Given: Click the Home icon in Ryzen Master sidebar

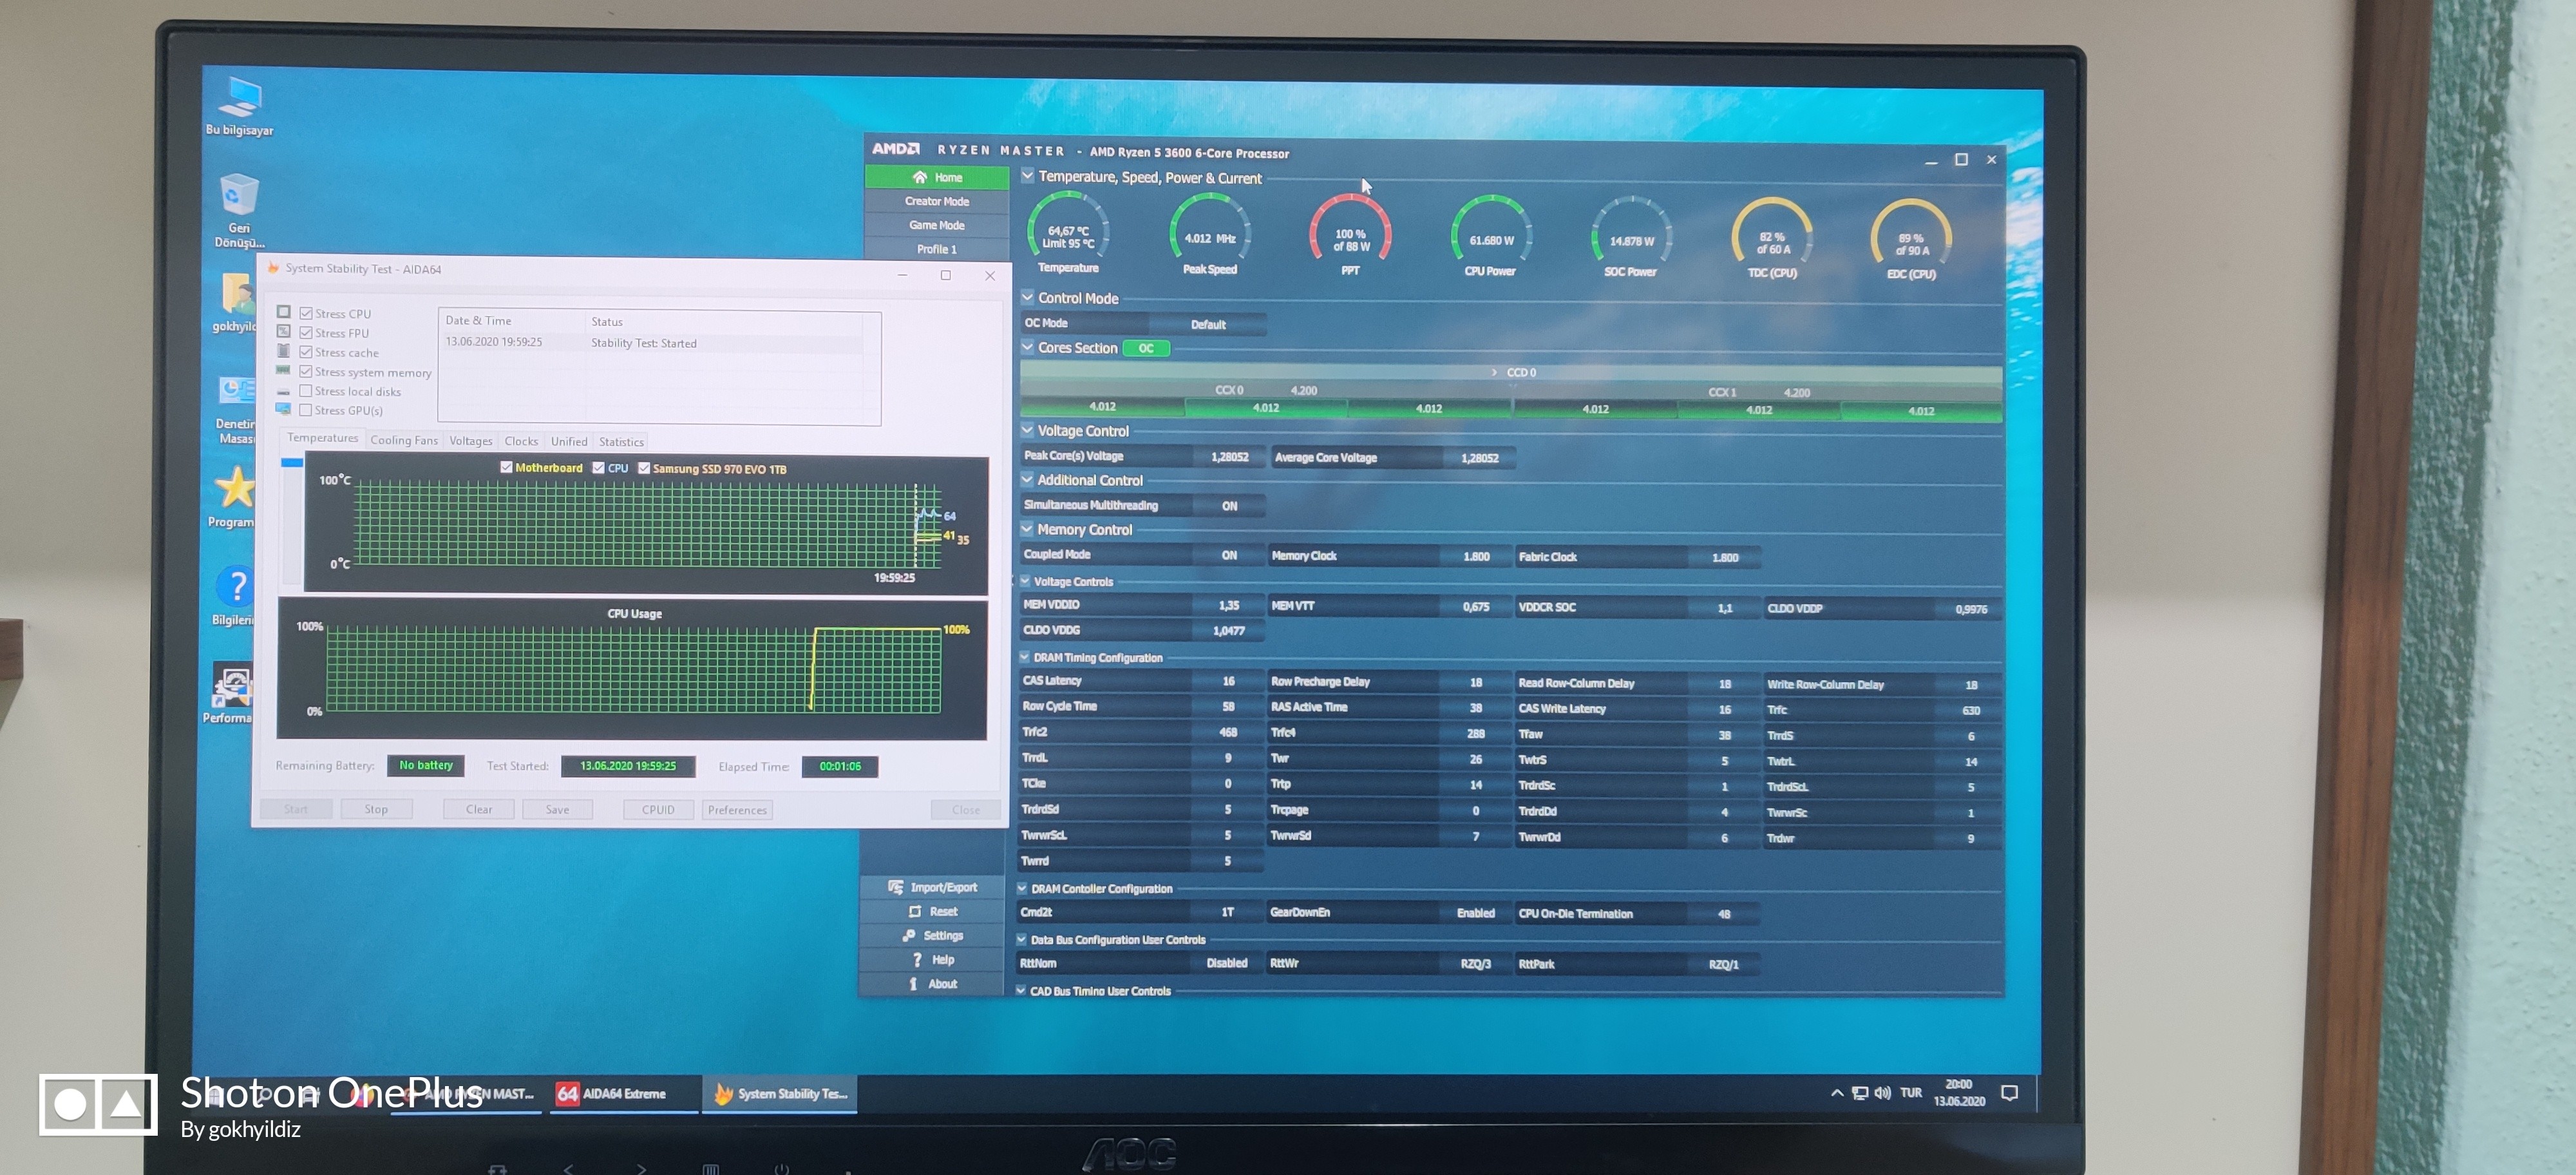Looking at the screenshot, I should coord(920,177).
